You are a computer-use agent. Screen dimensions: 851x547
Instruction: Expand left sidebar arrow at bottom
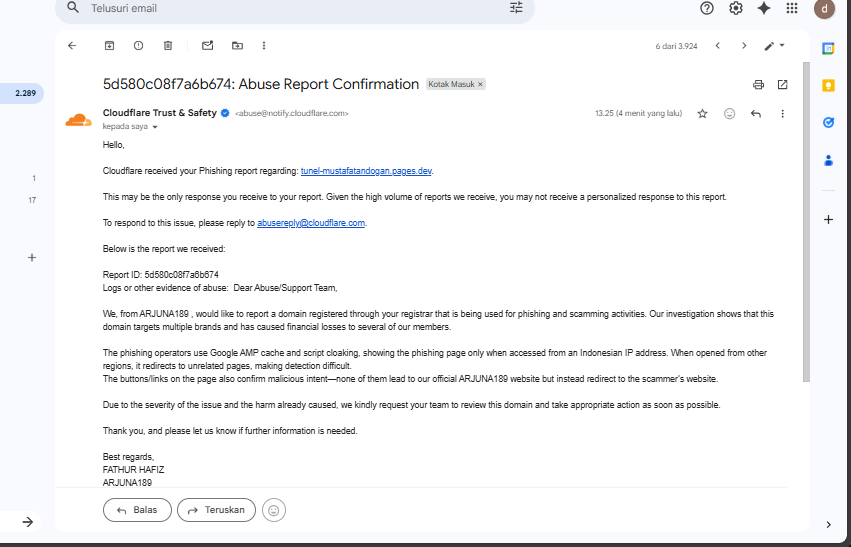[28, 522]
